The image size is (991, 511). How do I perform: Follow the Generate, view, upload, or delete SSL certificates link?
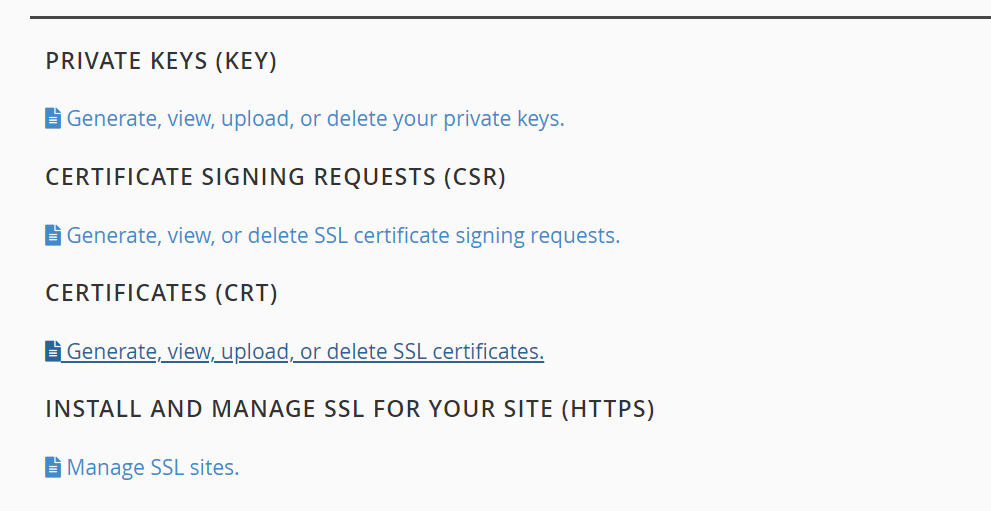(305, 352)
